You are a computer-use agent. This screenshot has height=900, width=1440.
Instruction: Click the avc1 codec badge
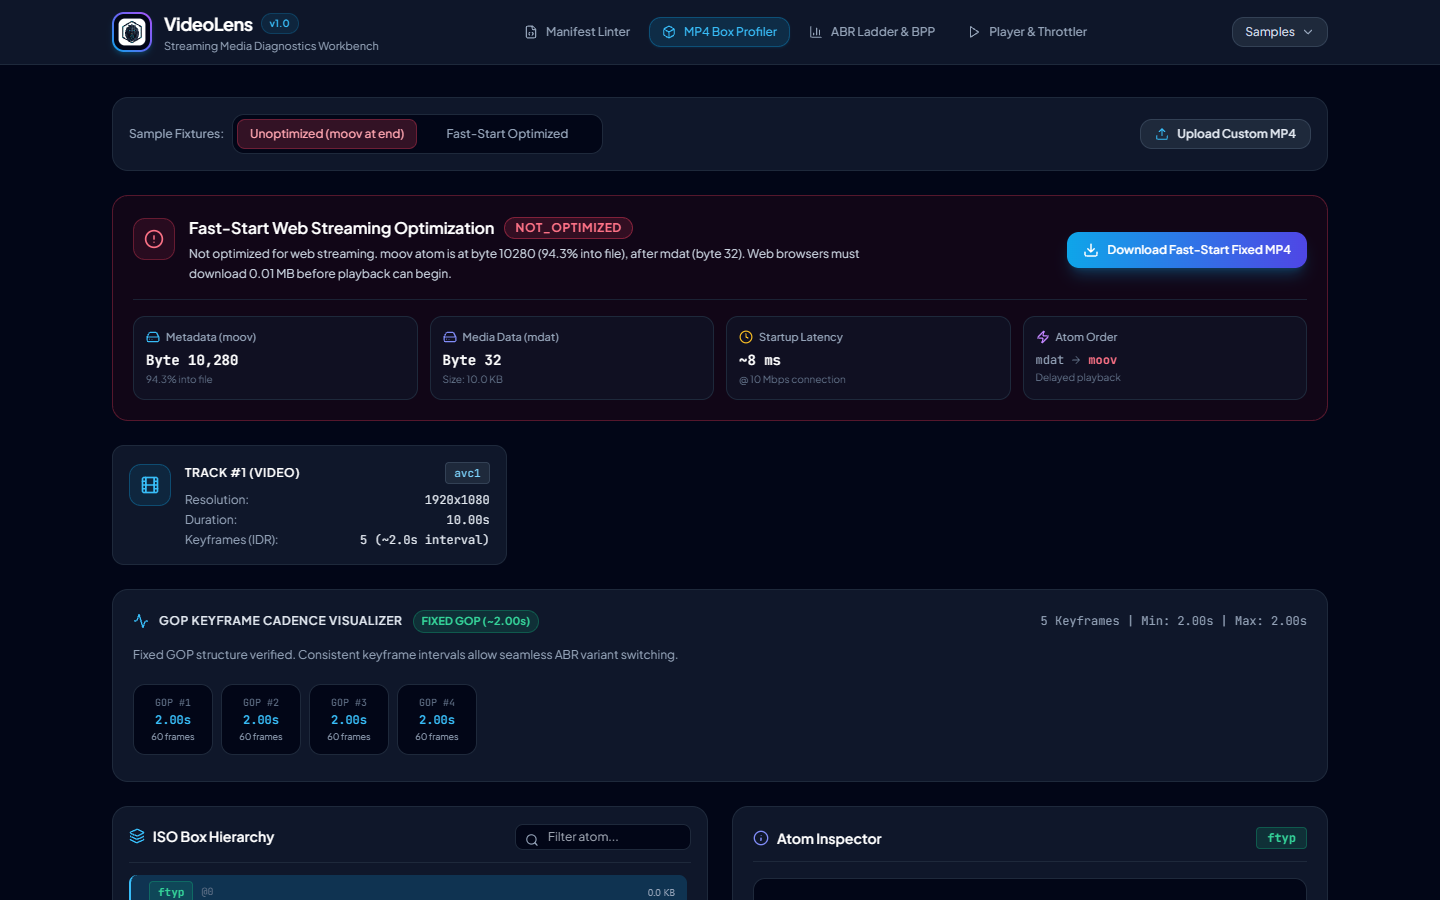(x=467, y=473)
